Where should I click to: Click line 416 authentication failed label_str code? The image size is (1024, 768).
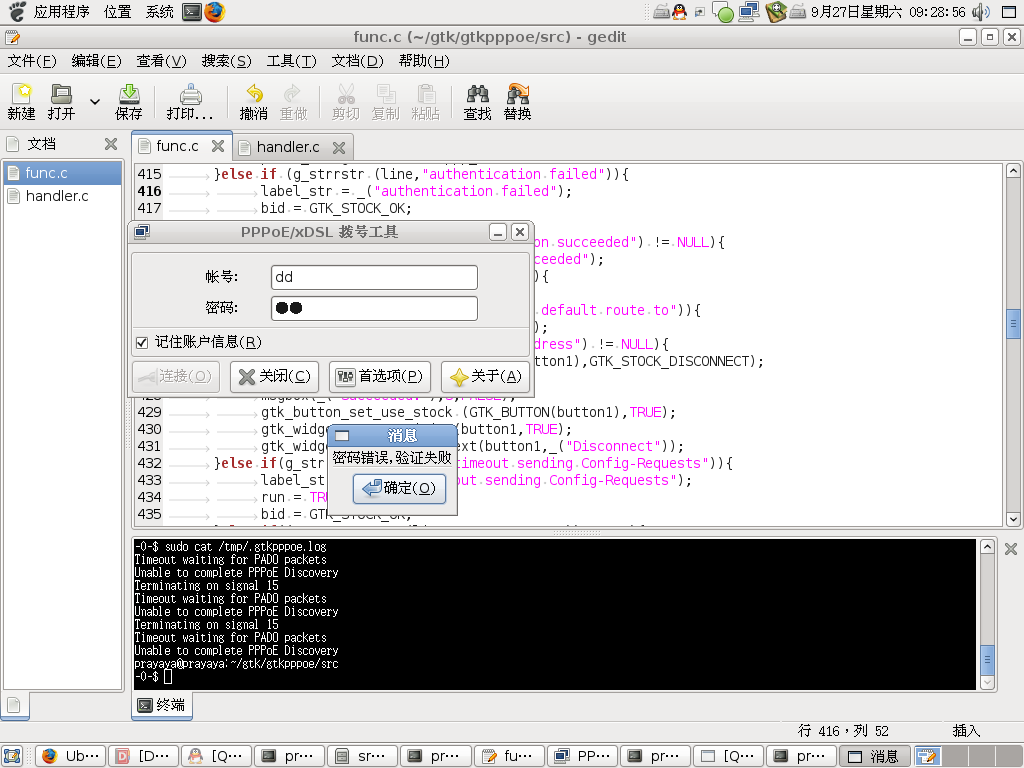[416, 191]
